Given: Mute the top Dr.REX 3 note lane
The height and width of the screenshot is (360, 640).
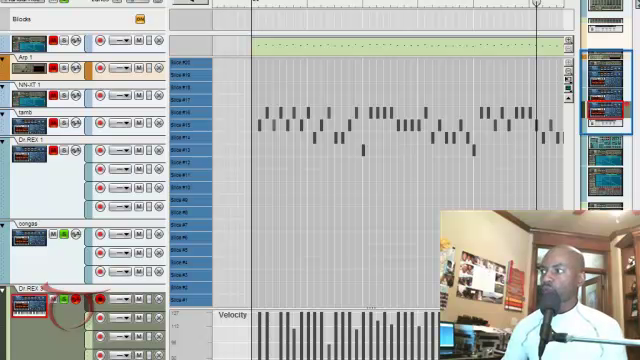Looking at the screenshot, I should click(139, 299).
